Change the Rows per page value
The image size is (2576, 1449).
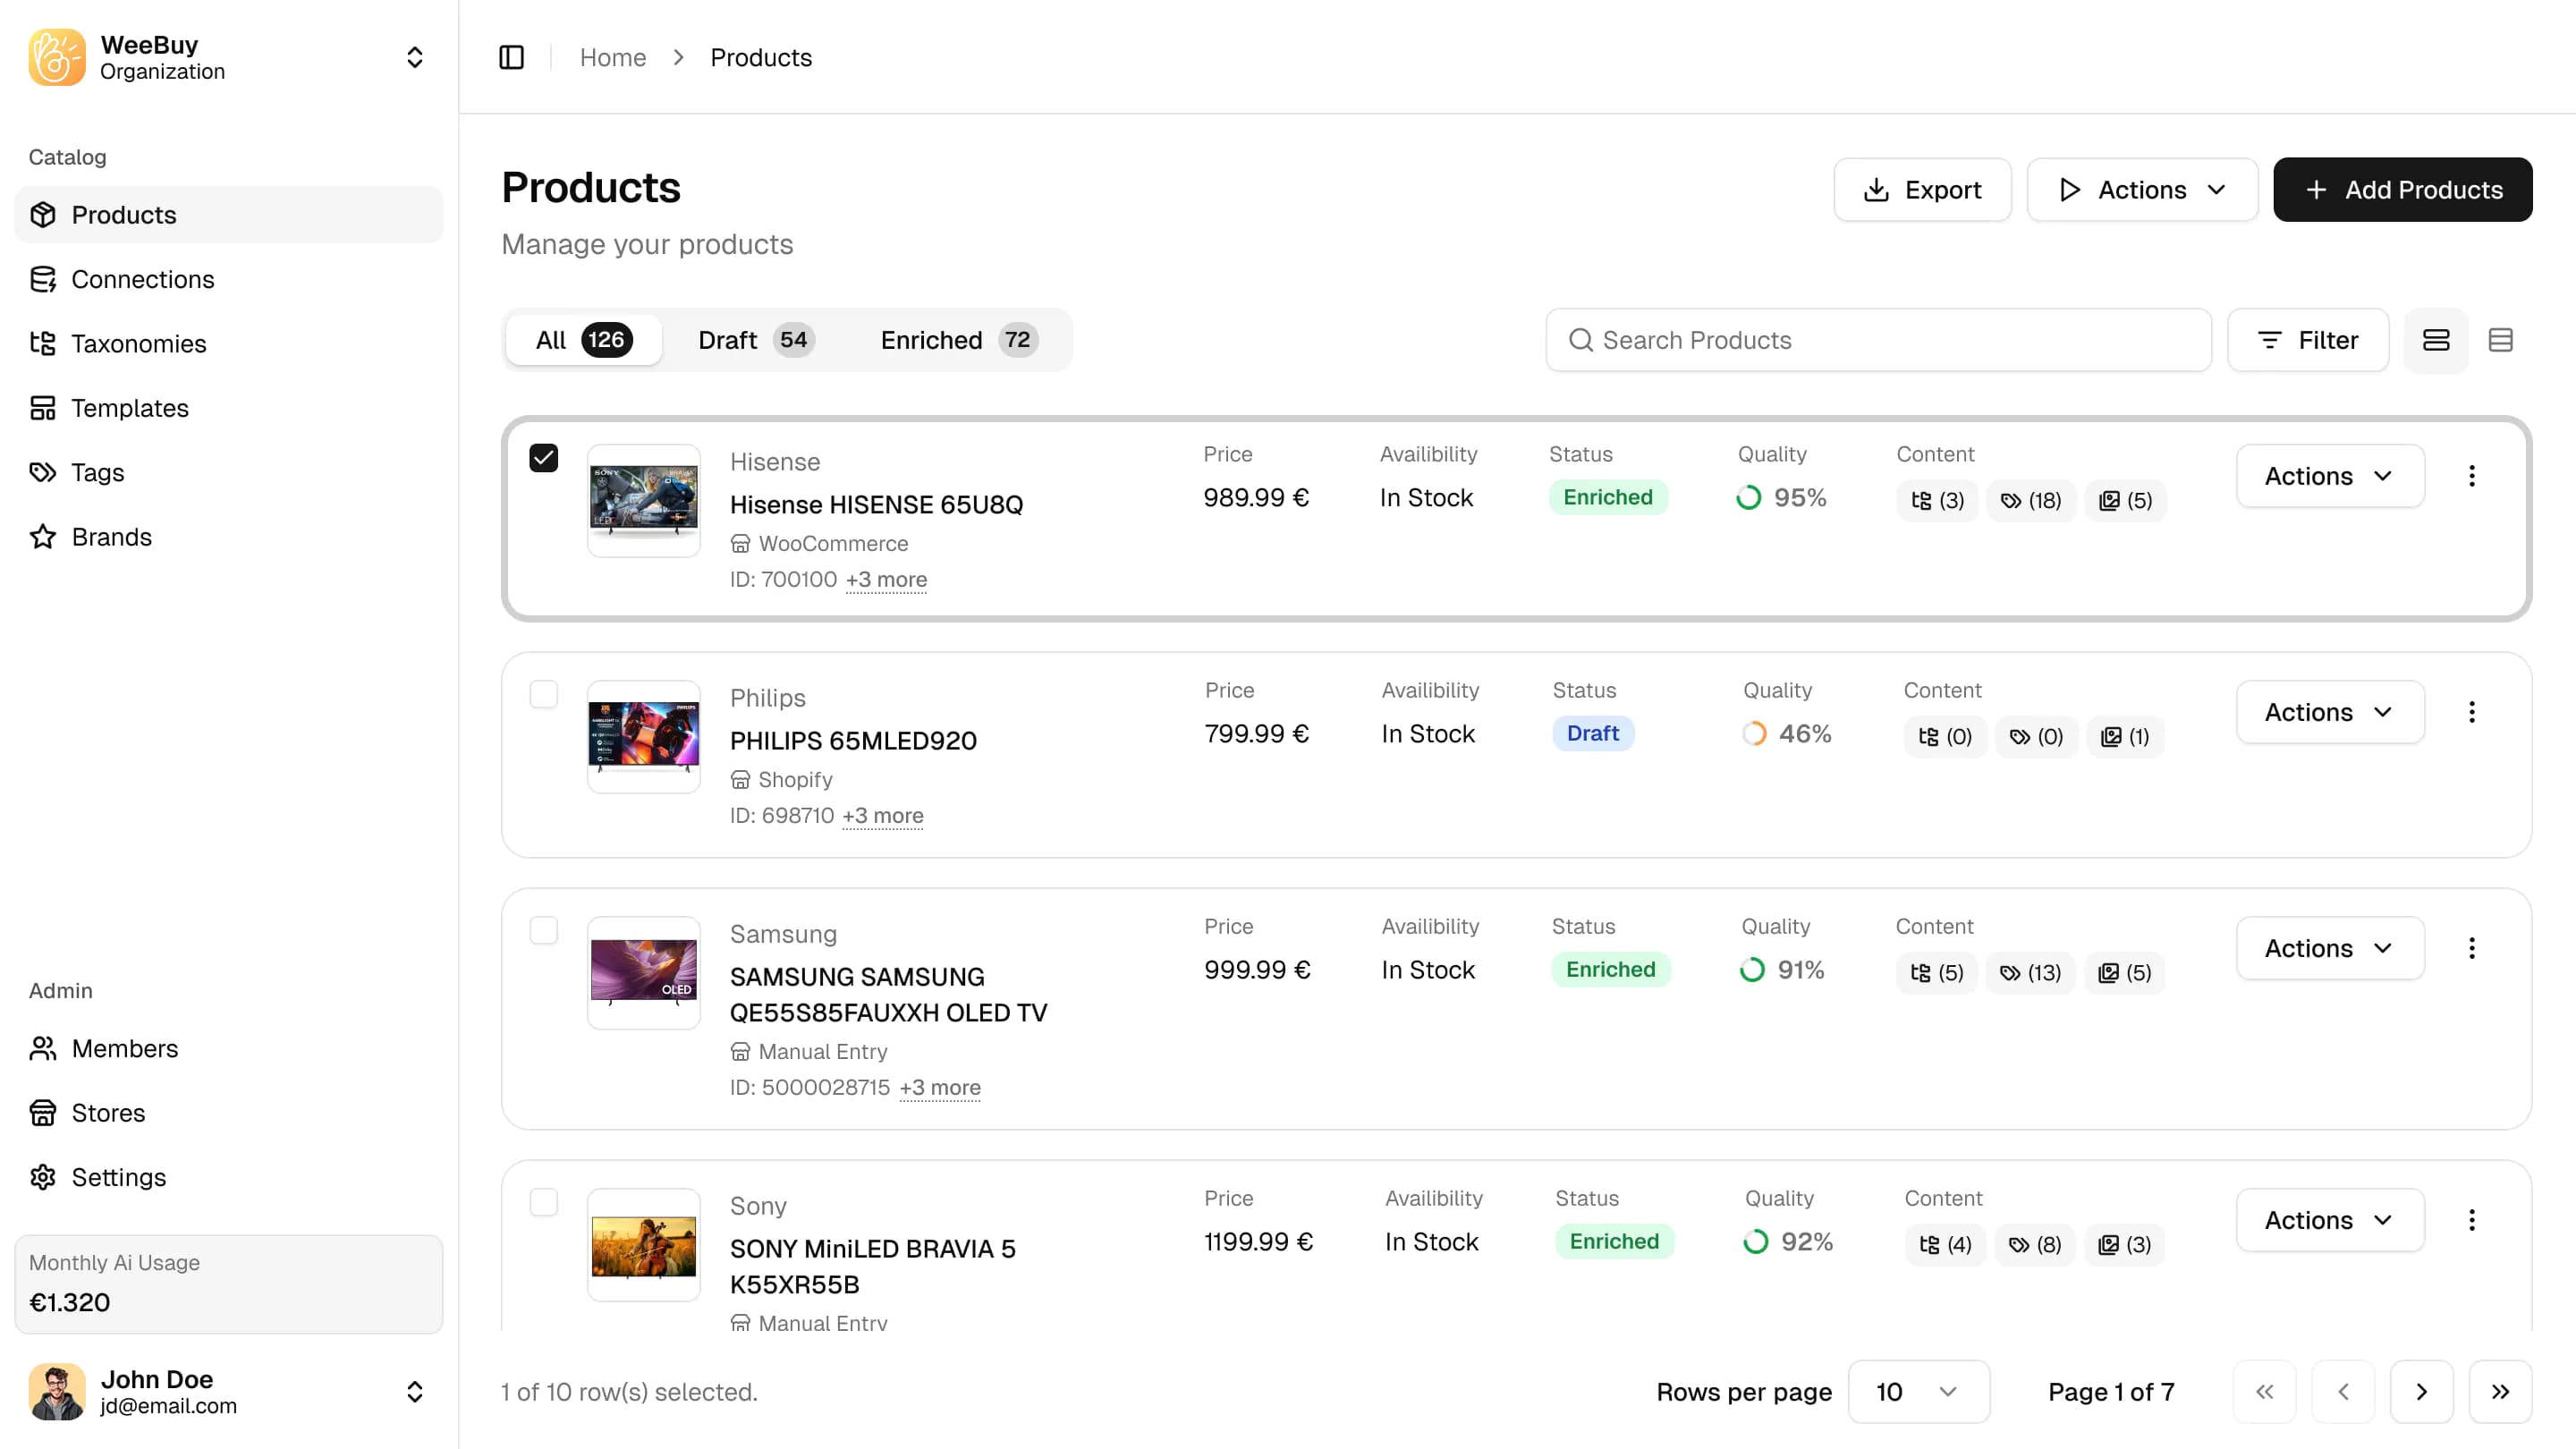1917,1391
